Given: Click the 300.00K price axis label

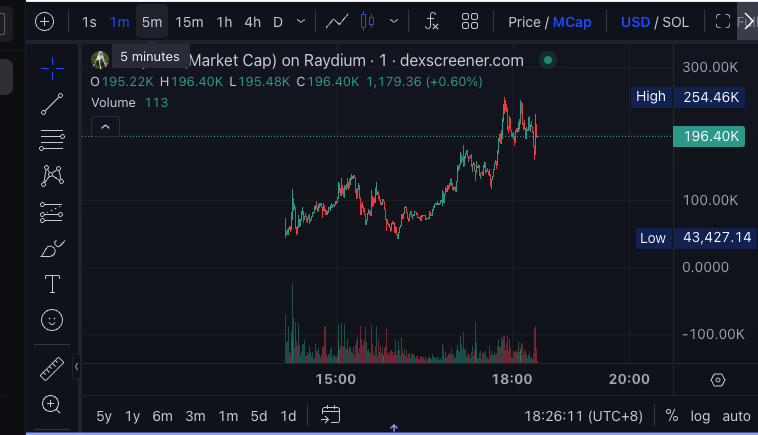Looking at the screenshot, I should 710,67.
